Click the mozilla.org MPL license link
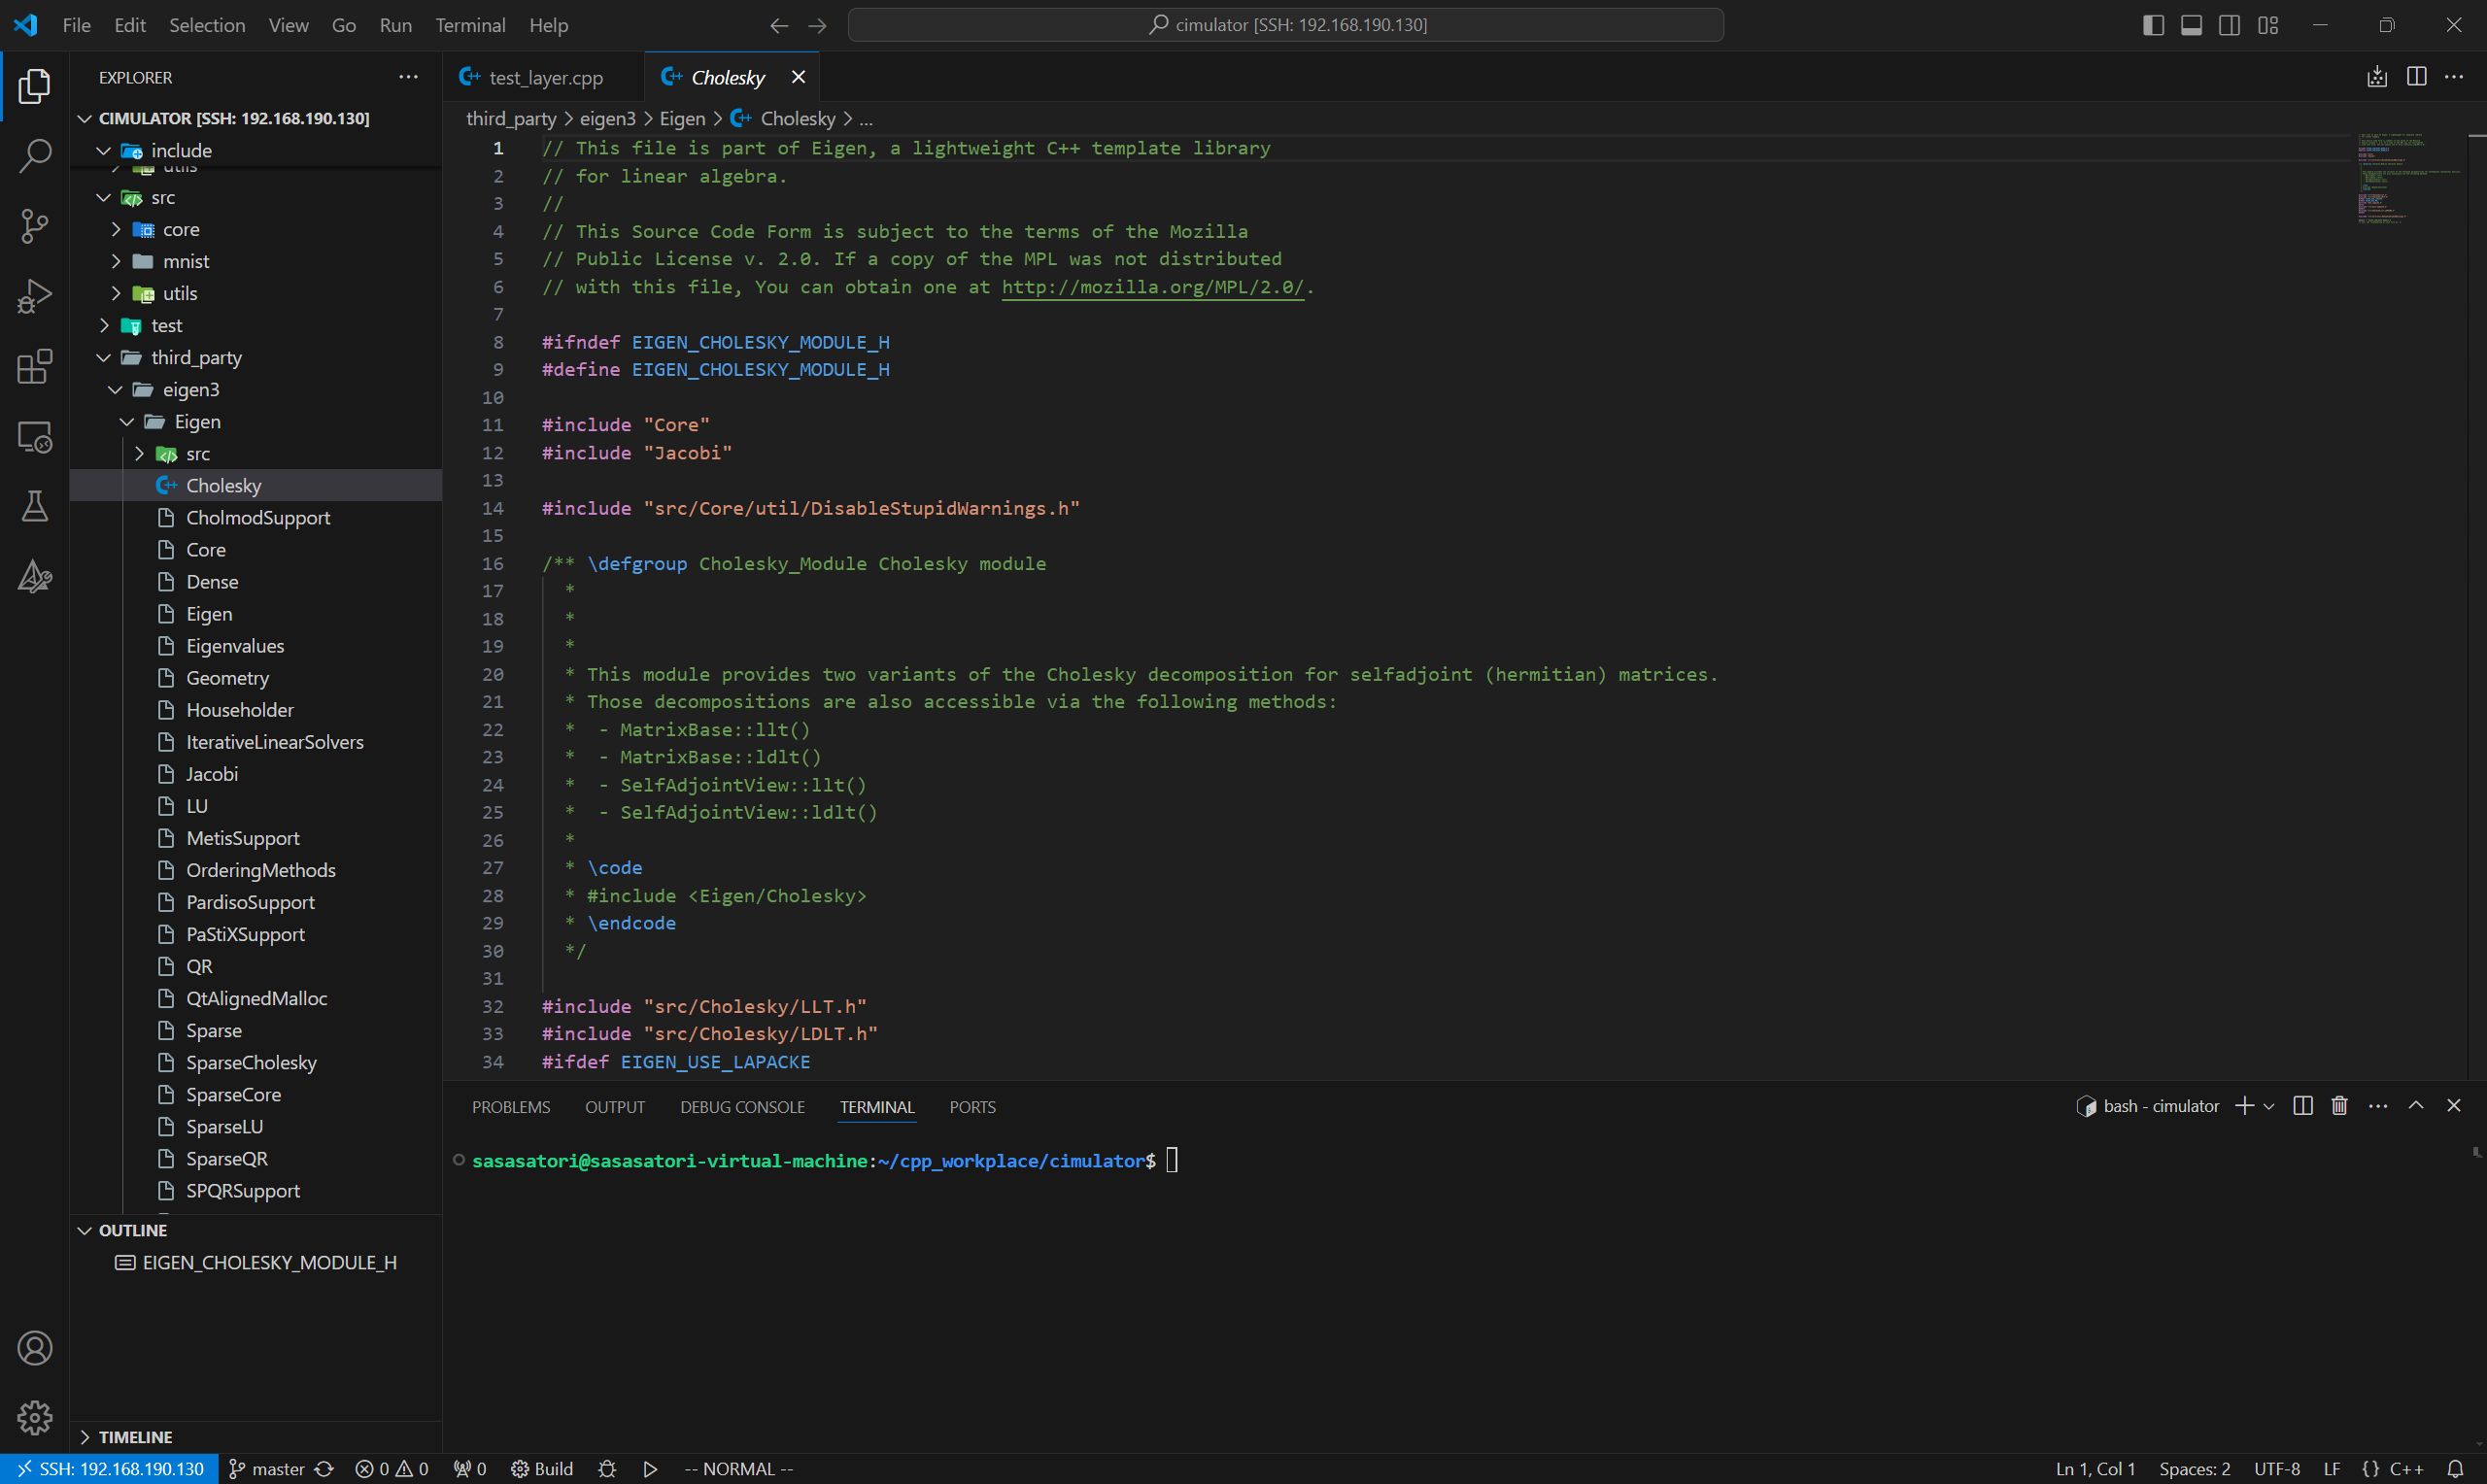Viewport: 2487px width, 1484px height. 1153,287
